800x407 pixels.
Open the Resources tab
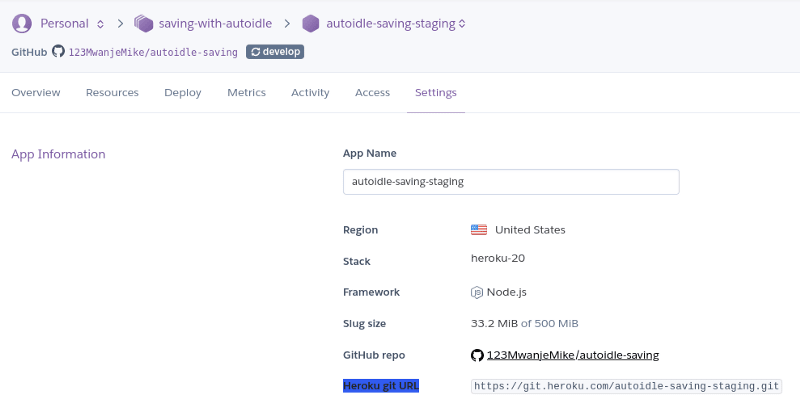point(112,93)
